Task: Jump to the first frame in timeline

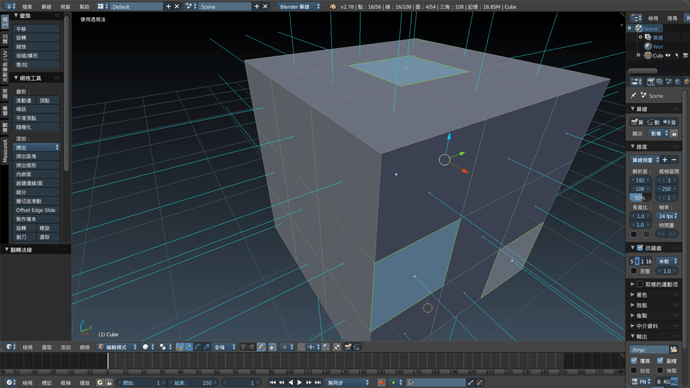Action: (x=272, y=382)
